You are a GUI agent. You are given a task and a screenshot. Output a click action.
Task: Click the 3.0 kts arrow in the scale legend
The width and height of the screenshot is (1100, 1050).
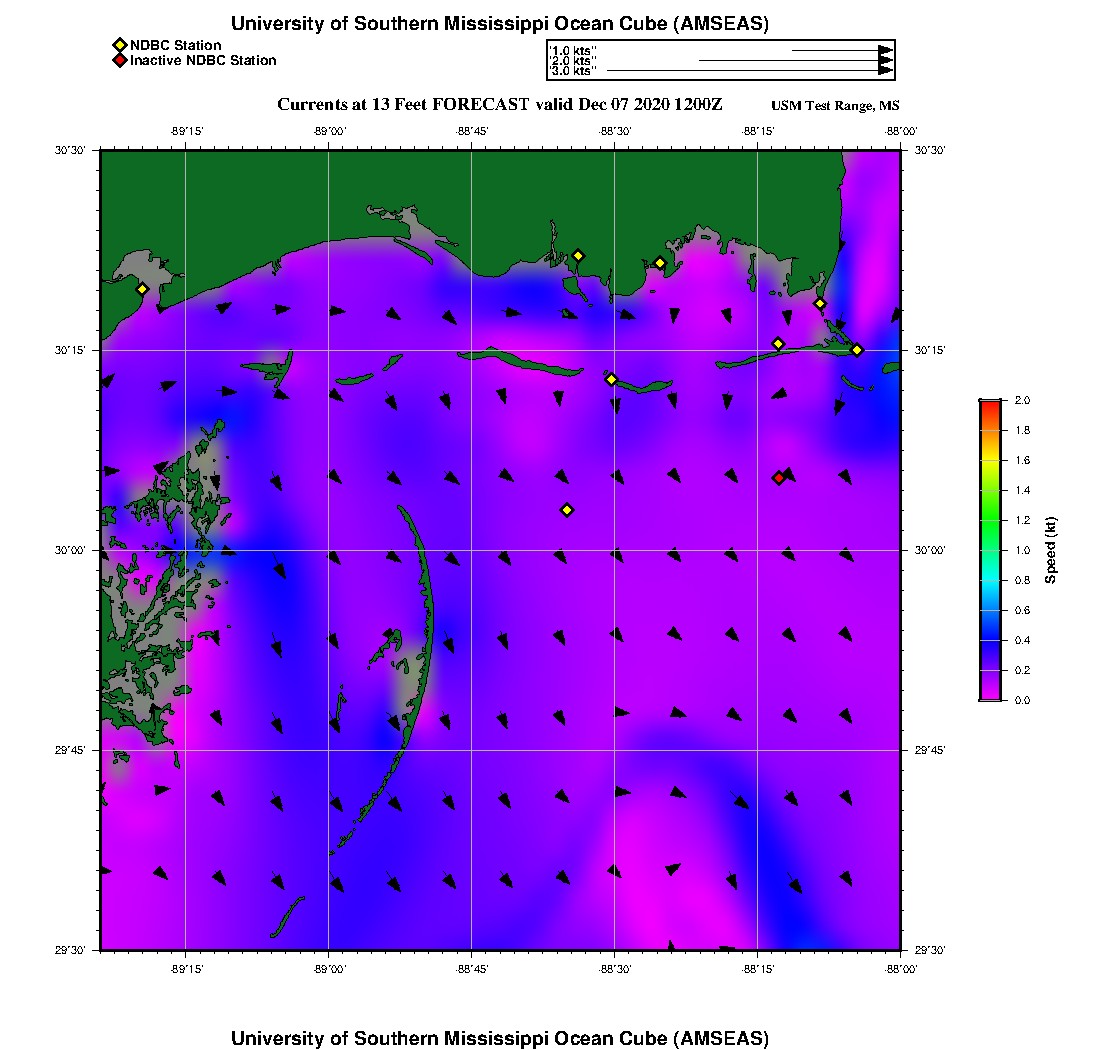tap(748, 71)
